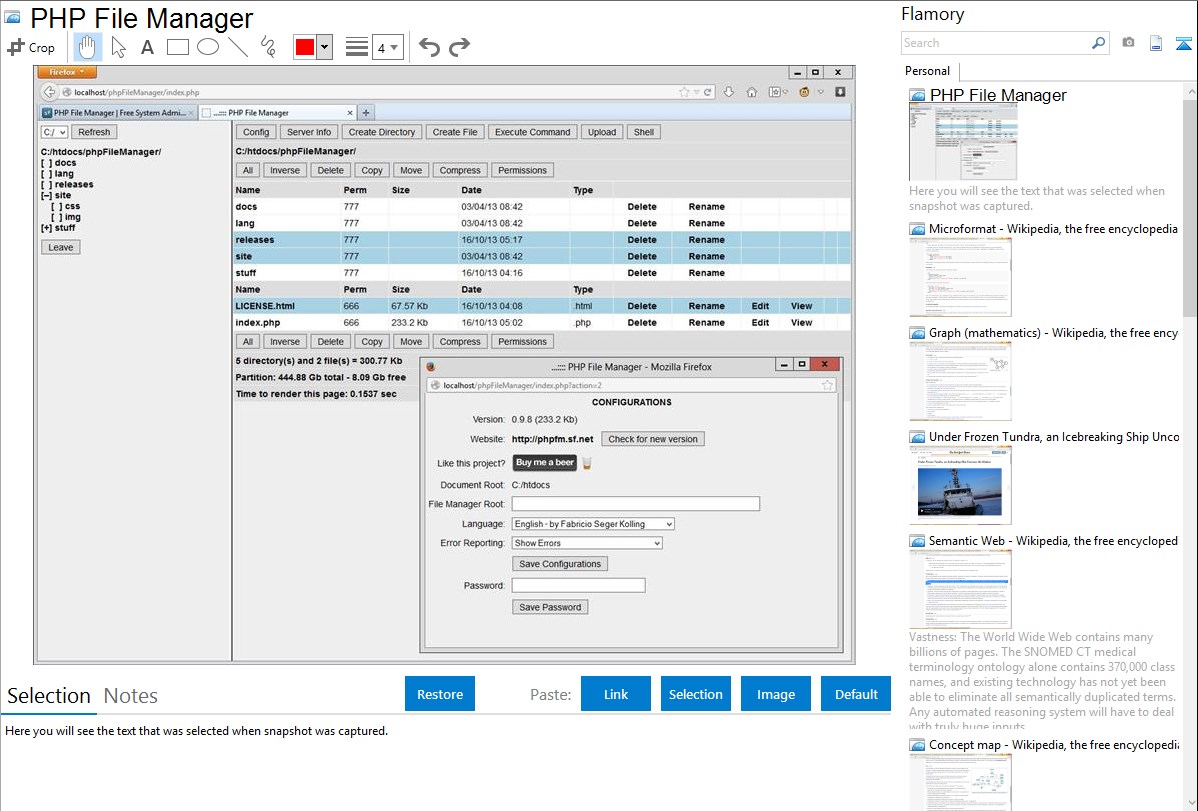The height and width of the screenshot is (811, 1198).
Task: Choose the straight line tool
Action: pyautogui.click(x=238, y=47)
